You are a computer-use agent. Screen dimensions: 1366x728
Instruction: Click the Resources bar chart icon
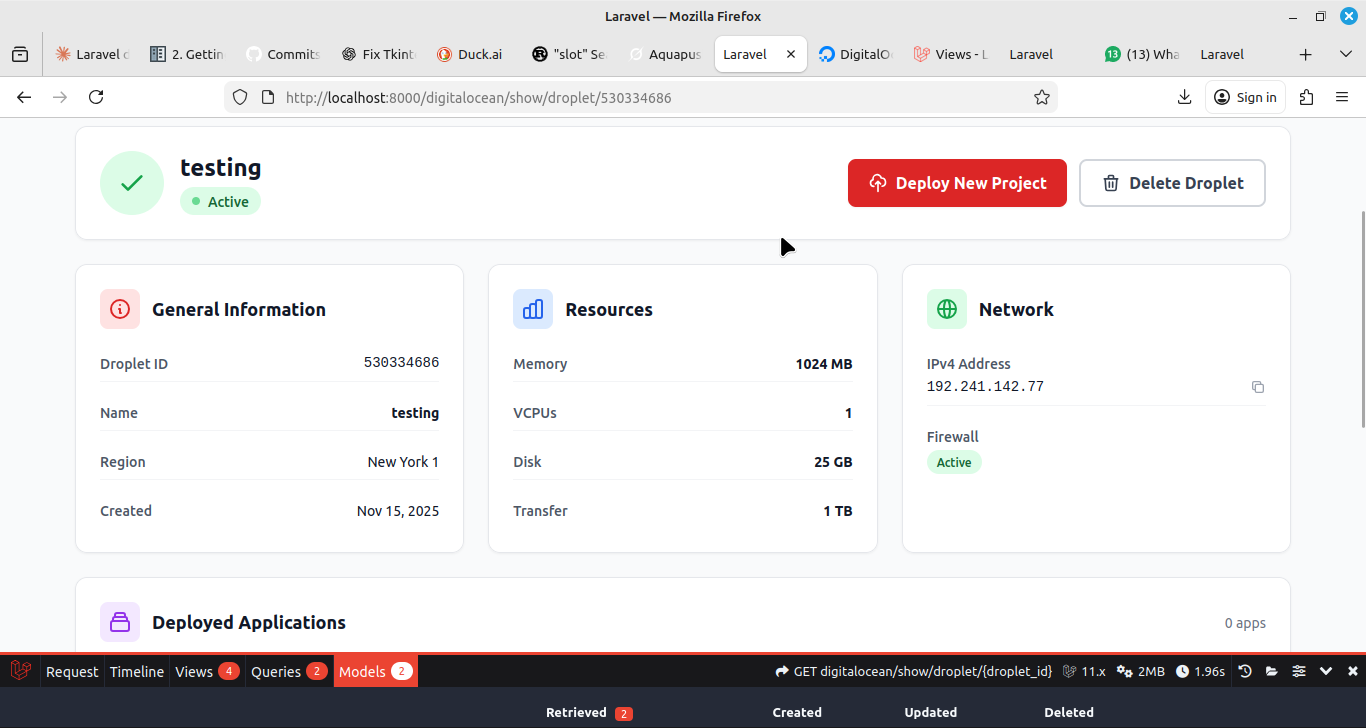(x=533, y=309)
